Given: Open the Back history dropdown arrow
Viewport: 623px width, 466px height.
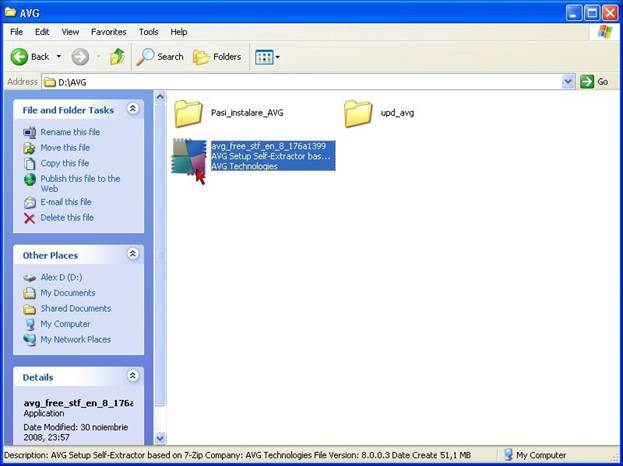Looking at the screenshot, I should (x=59, y=57).
